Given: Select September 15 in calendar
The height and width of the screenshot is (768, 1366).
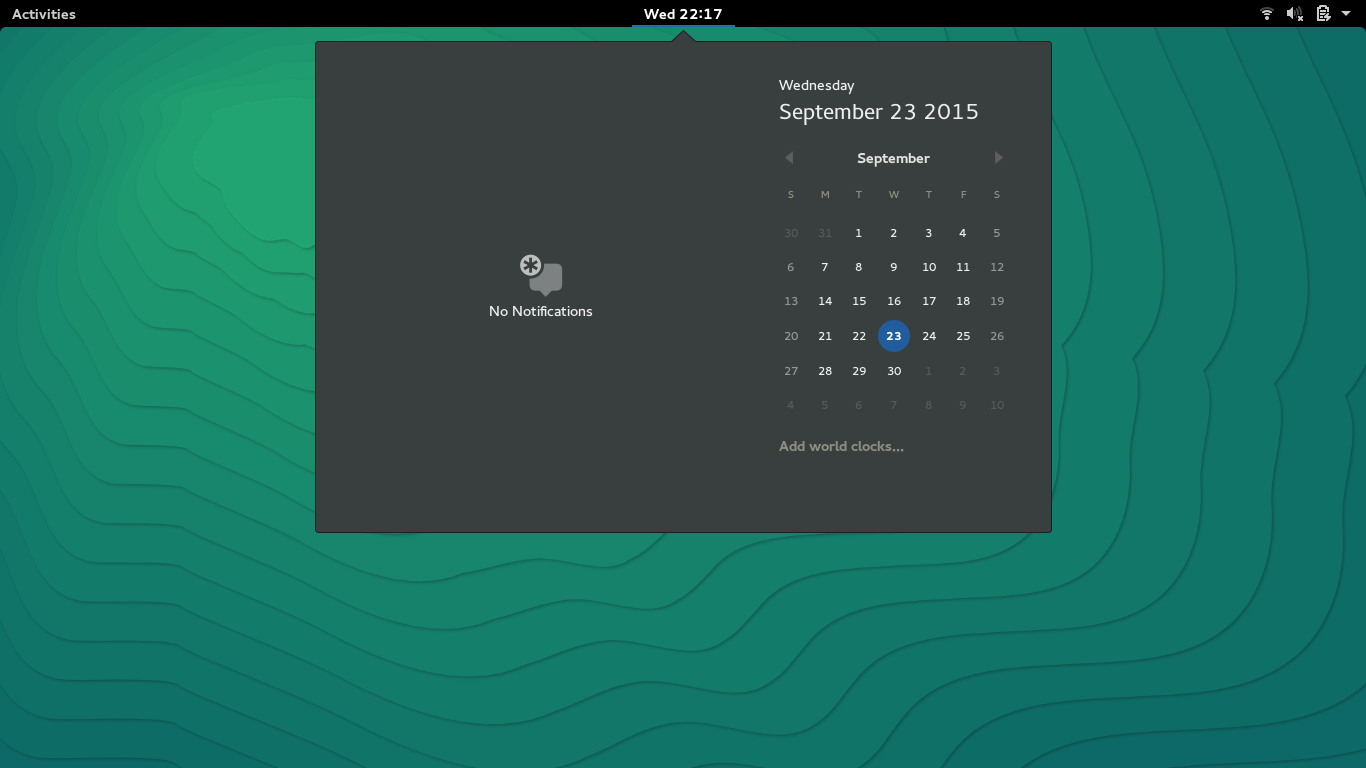Looking at the screenshot, I should pyautogui.click(x=859, y=301).
